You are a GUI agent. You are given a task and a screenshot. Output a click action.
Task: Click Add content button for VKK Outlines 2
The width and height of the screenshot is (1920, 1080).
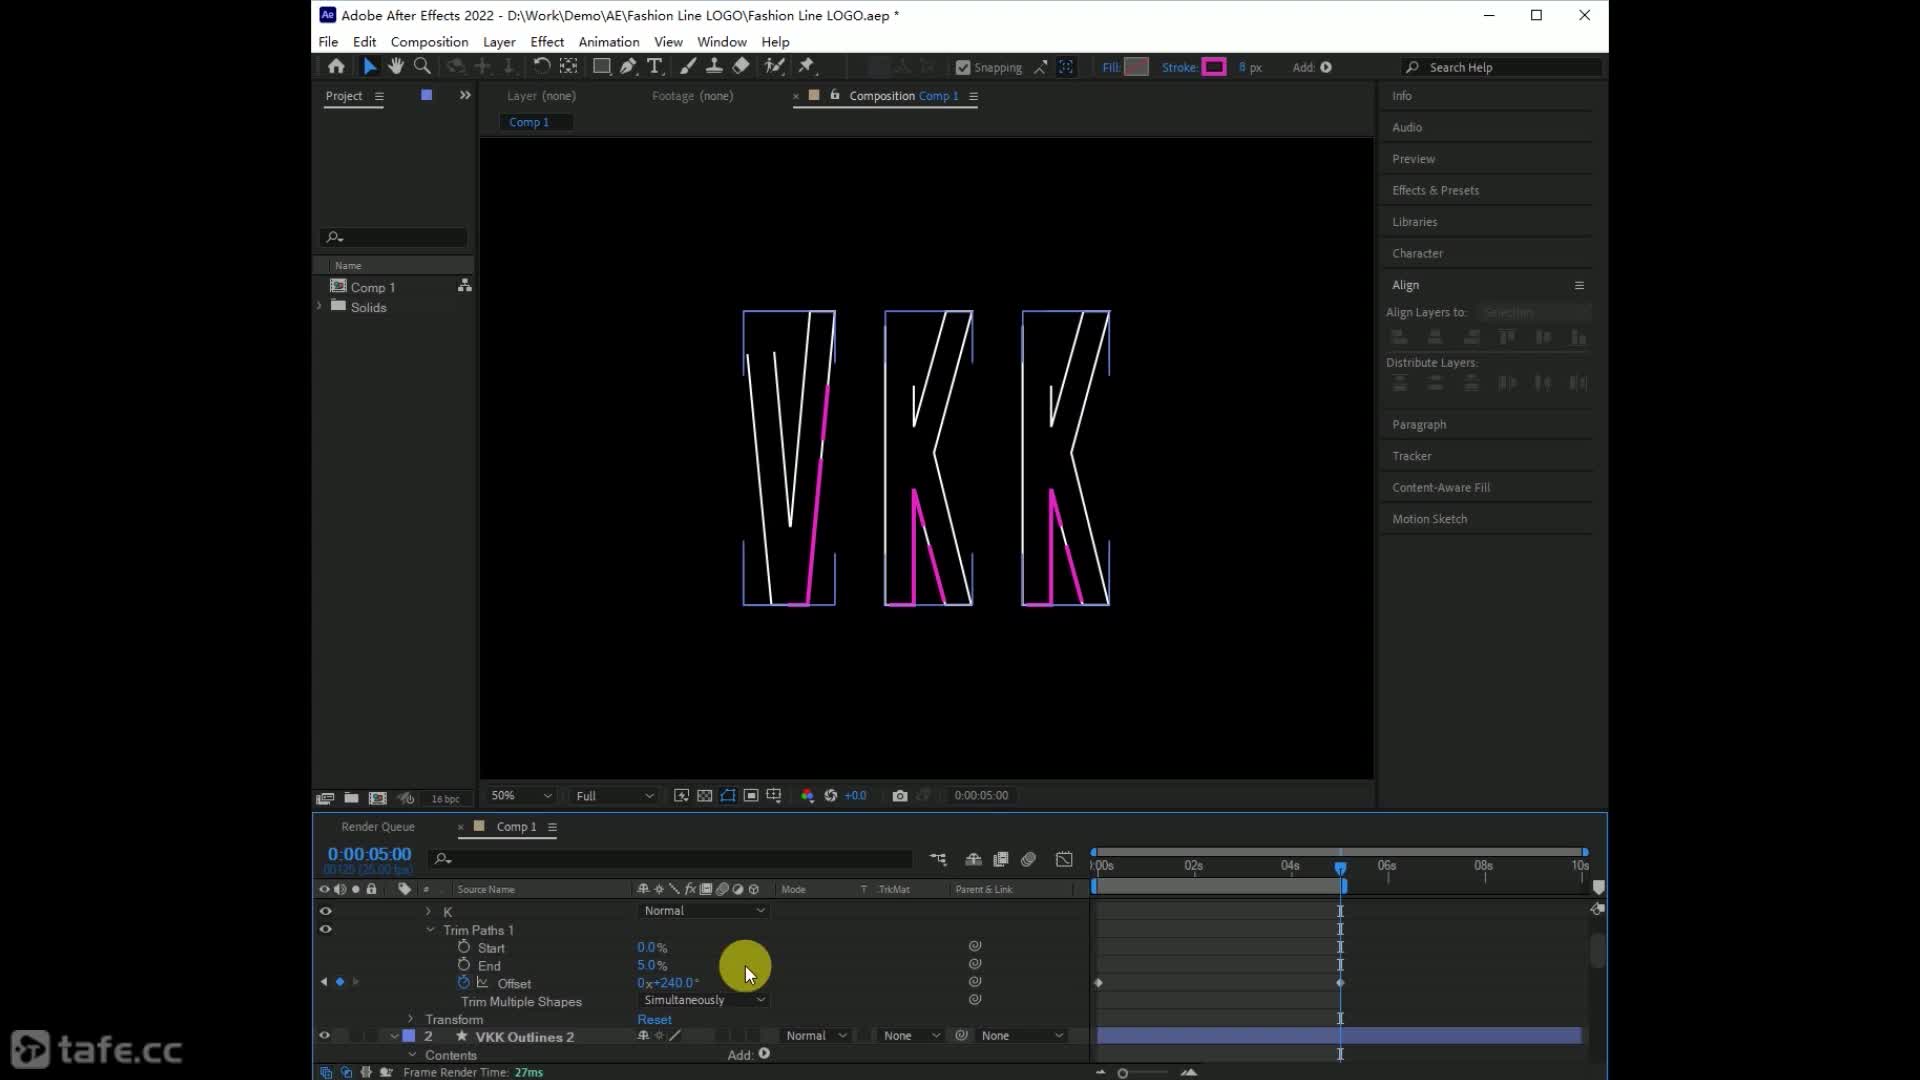pyautogui.click(x=764, y=1054)
